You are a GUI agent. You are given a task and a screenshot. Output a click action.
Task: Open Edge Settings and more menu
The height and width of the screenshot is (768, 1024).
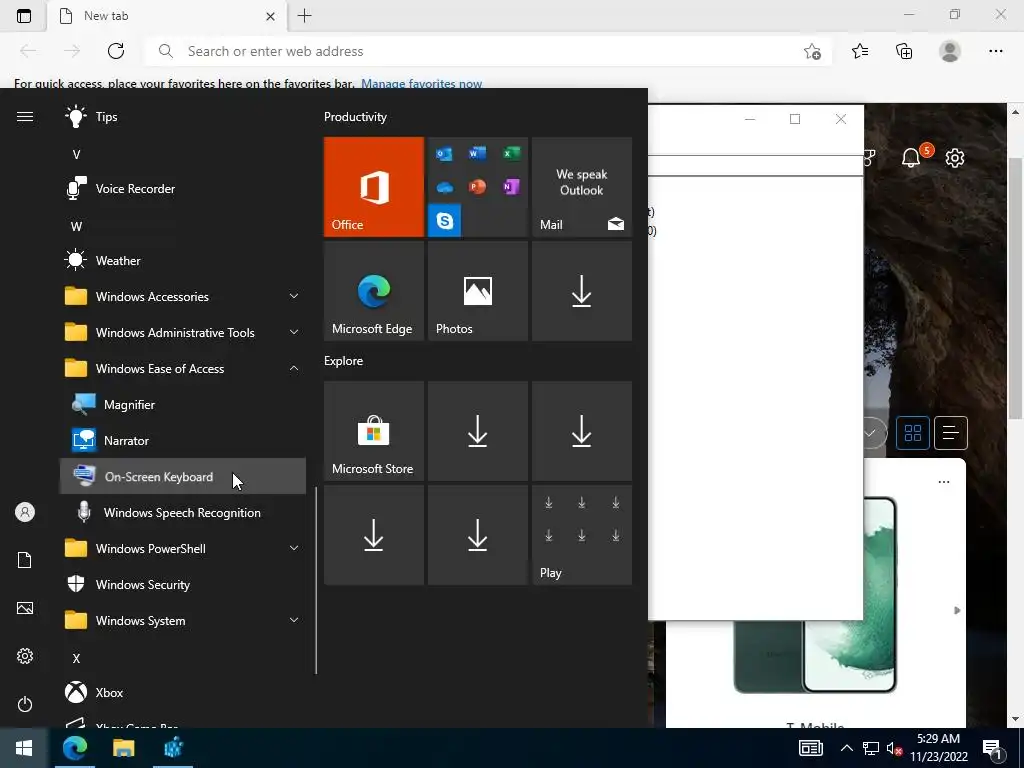point(995,51)
